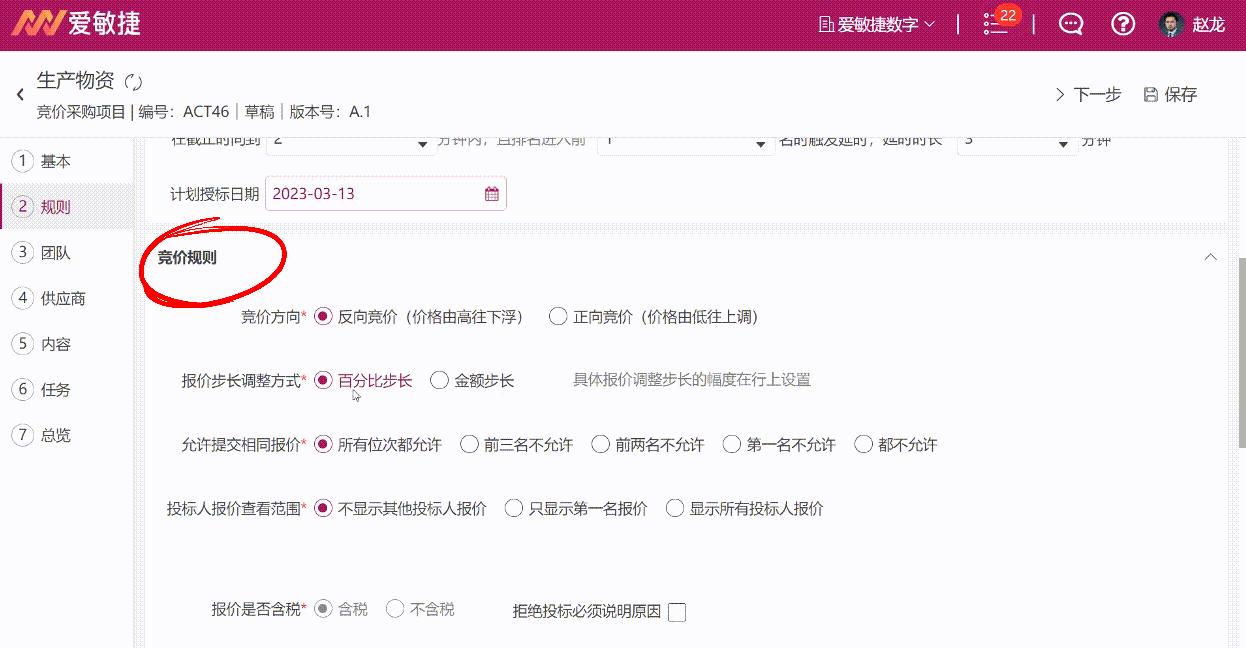
Task: Click the user avatar for 赵龙
Action: tap(1171, 23)
